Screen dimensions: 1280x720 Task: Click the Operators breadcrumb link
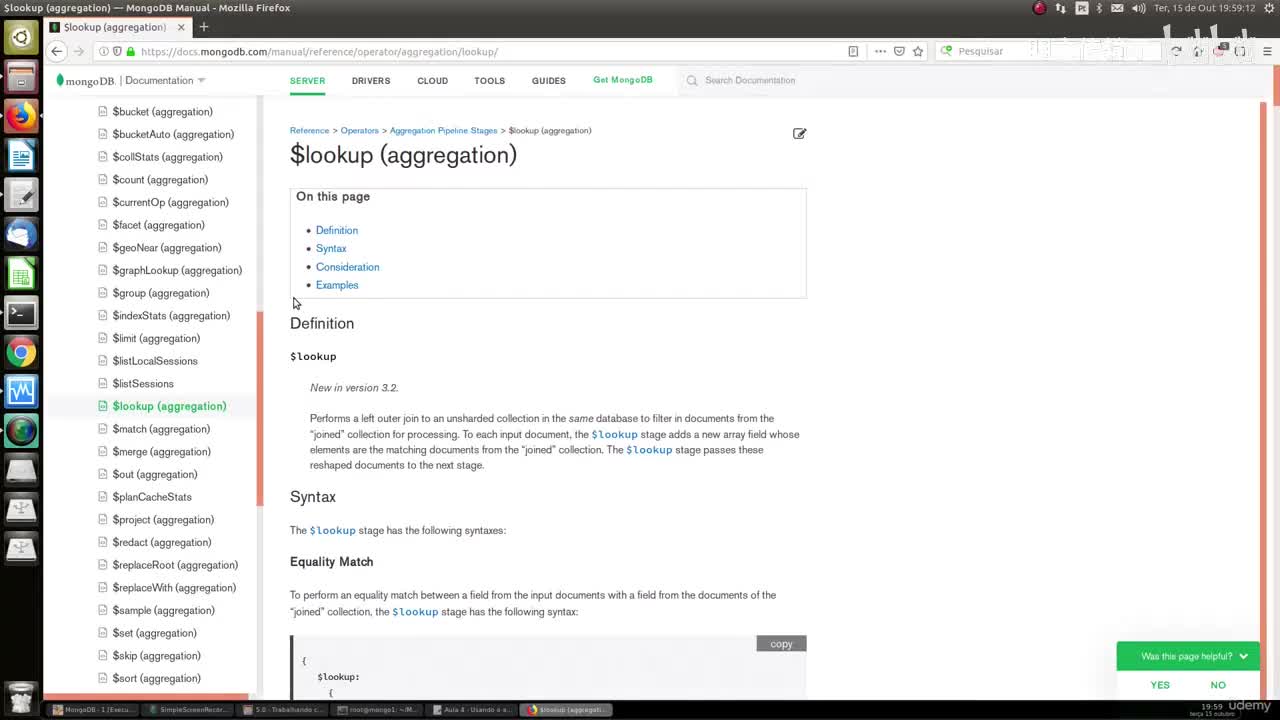point(359,130)
